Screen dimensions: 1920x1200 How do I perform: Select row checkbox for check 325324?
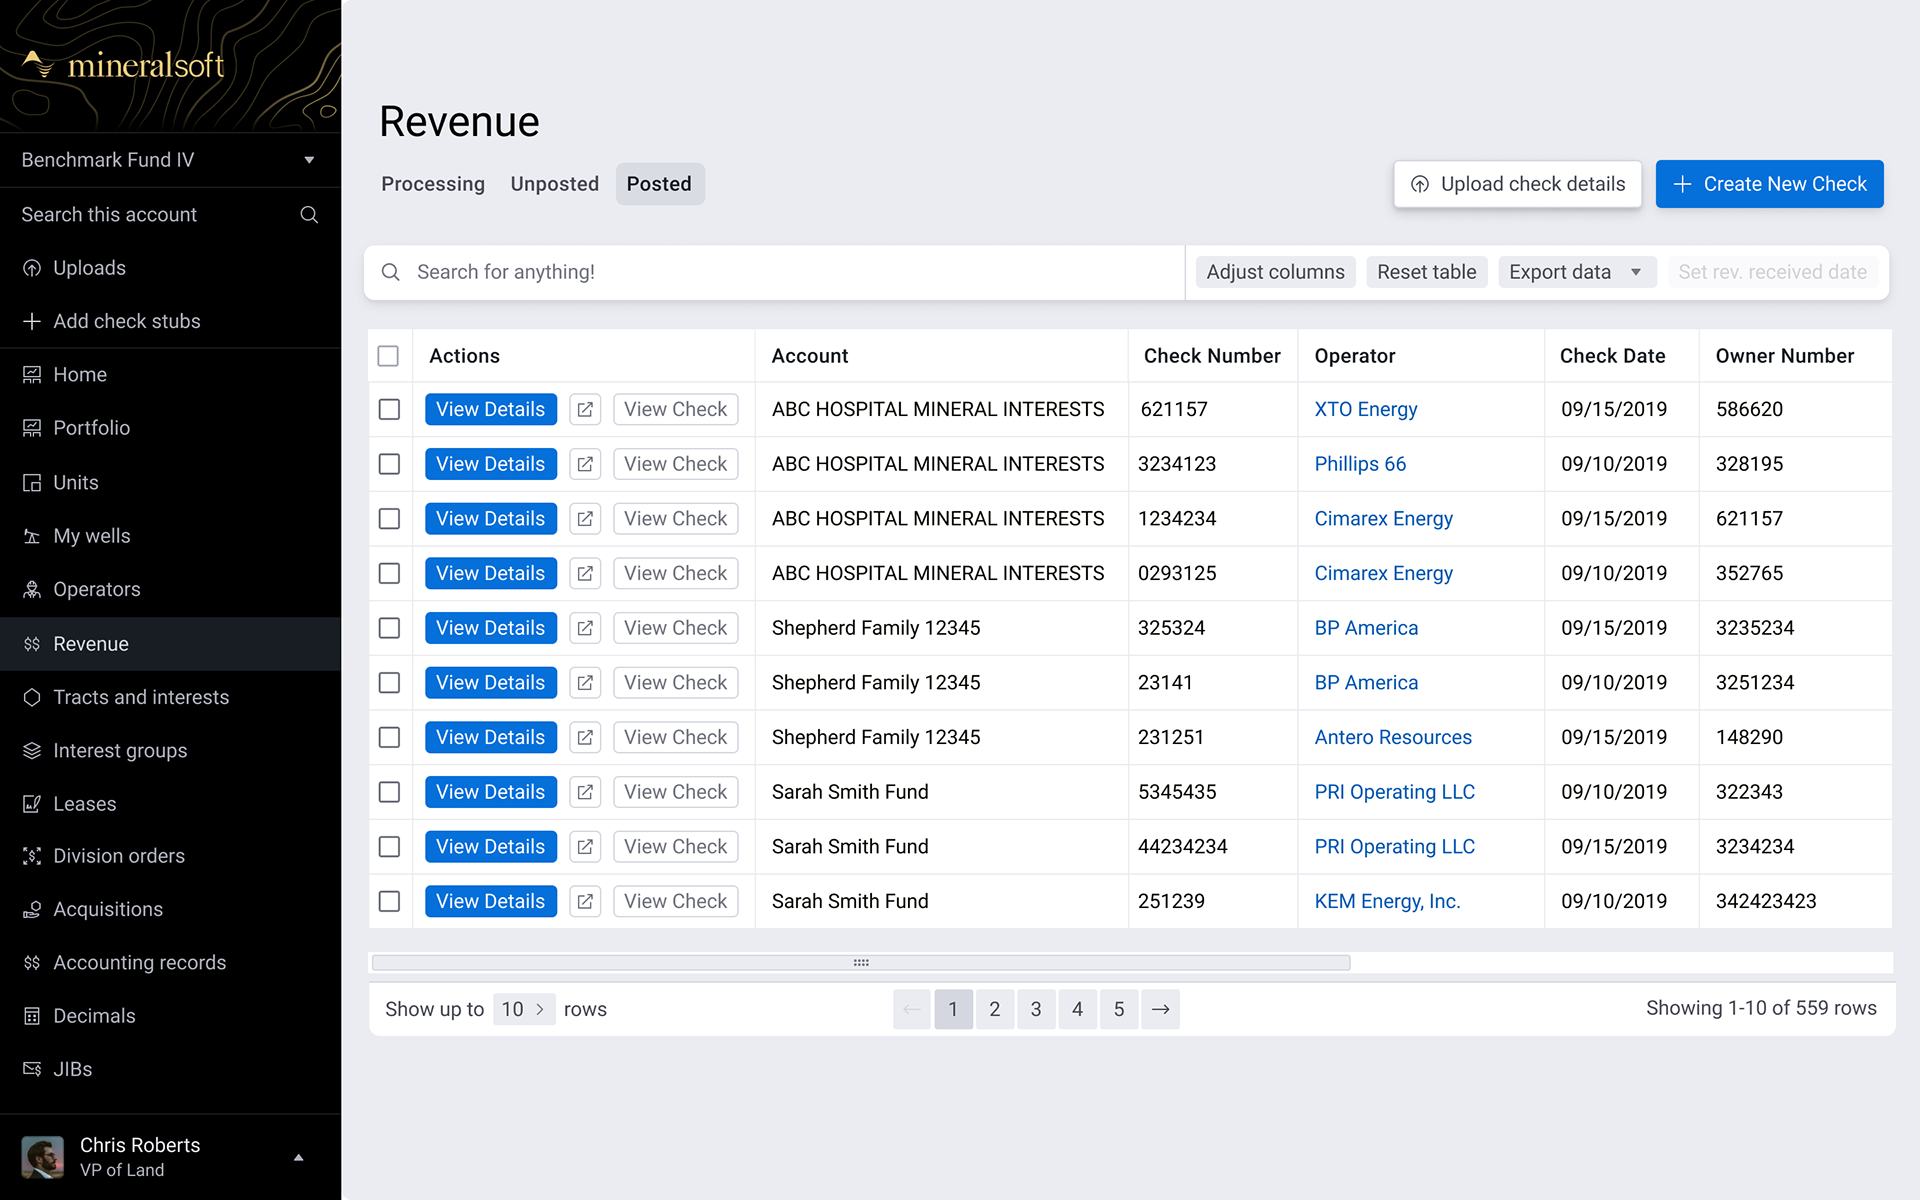pos(389,628)
